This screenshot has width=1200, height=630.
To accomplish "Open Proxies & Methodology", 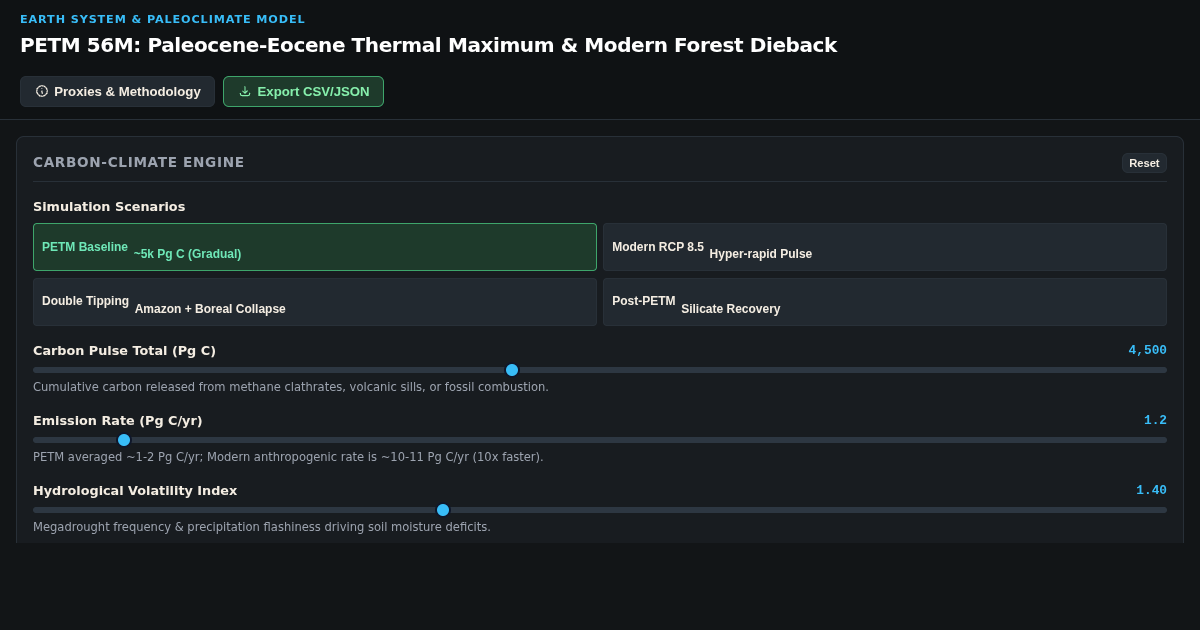I will [117, 91].
